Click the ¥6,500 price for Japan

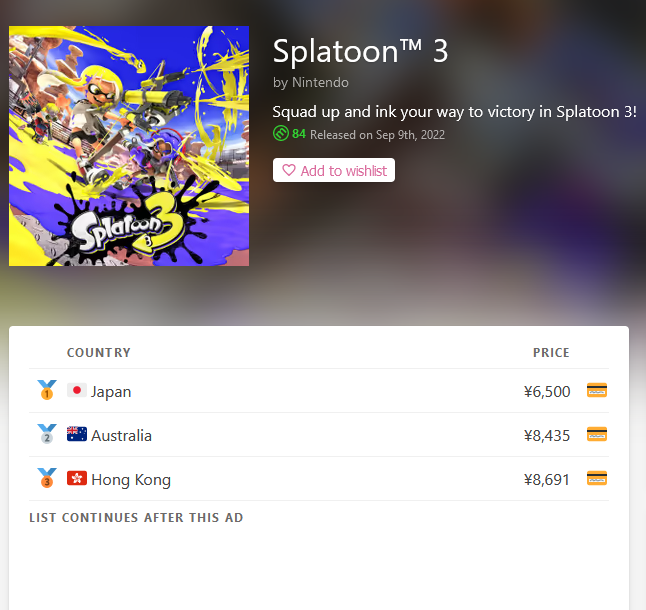point(547,391)
